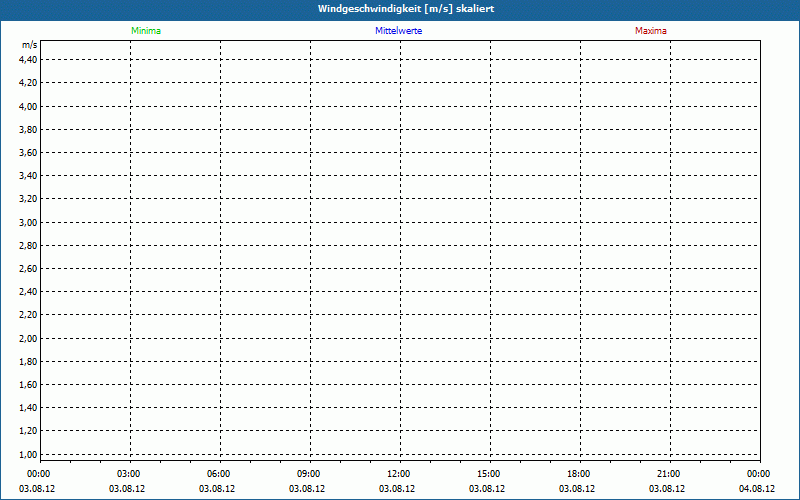Select the 06:00 time marker
Viewport: 800px width, 500px height.
[219, 474]
